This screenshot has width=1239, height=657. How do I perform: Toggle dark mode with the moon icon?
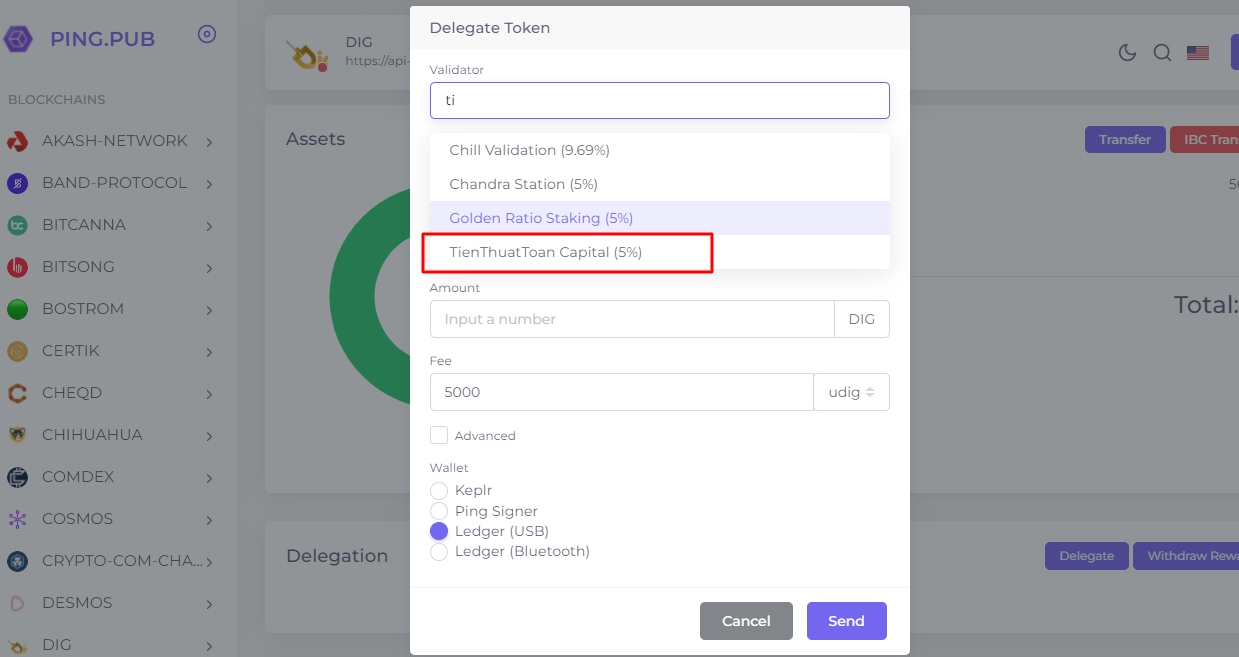point(1127,53)
